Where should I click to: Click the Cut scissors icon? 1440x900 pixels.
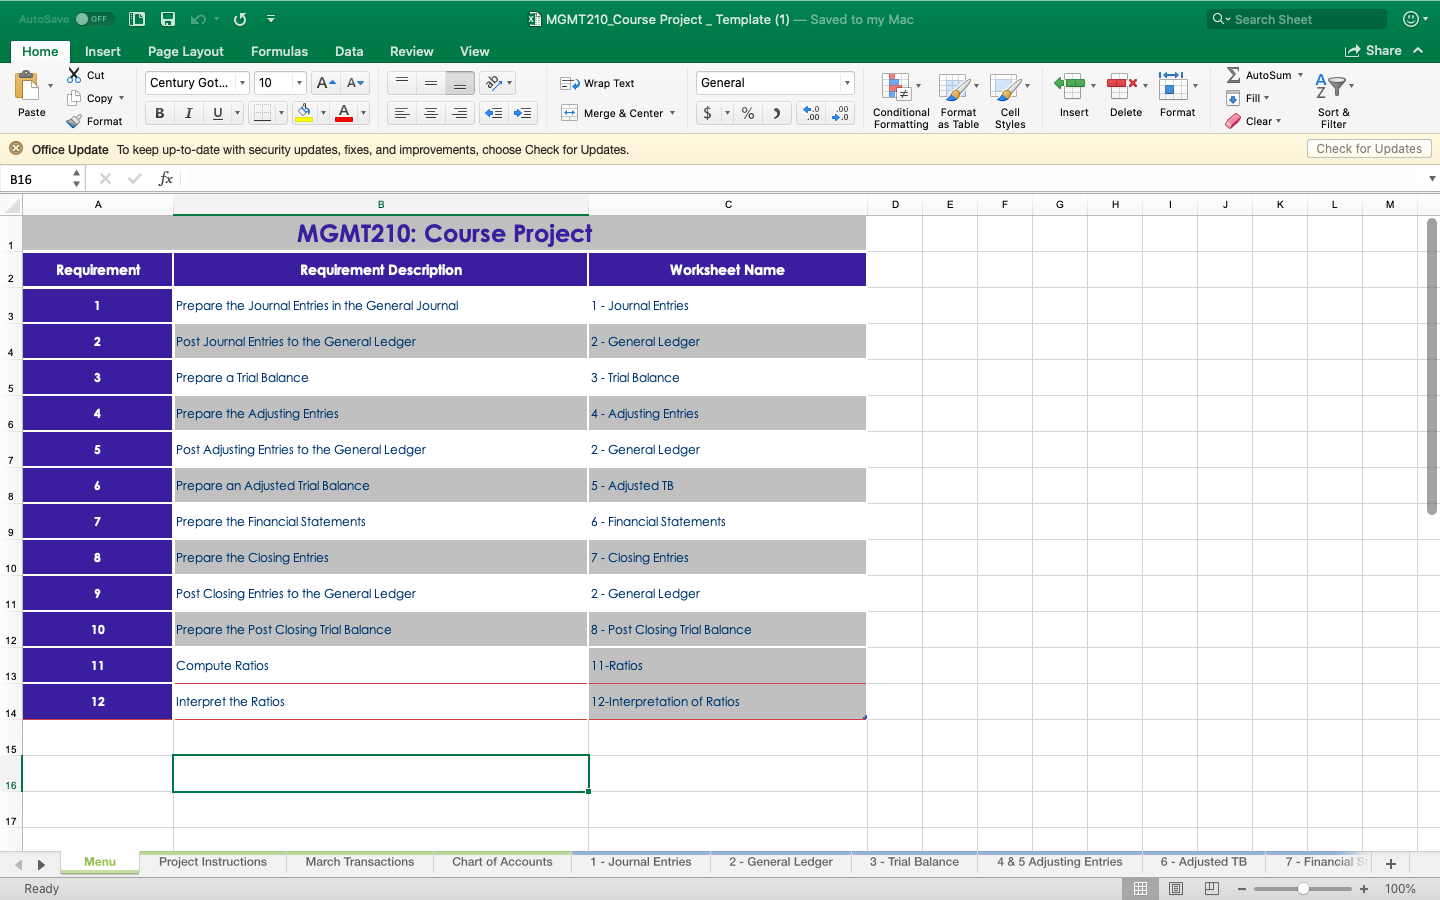(x=74, y=75)
